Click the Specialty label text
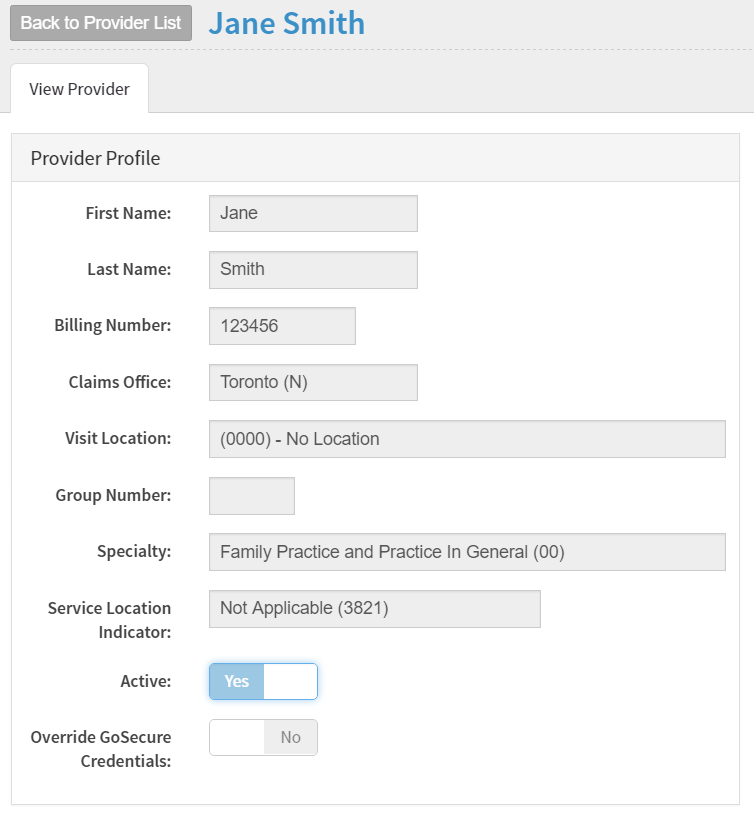This screenshot has width=754, height=818. tap(134, 551)
